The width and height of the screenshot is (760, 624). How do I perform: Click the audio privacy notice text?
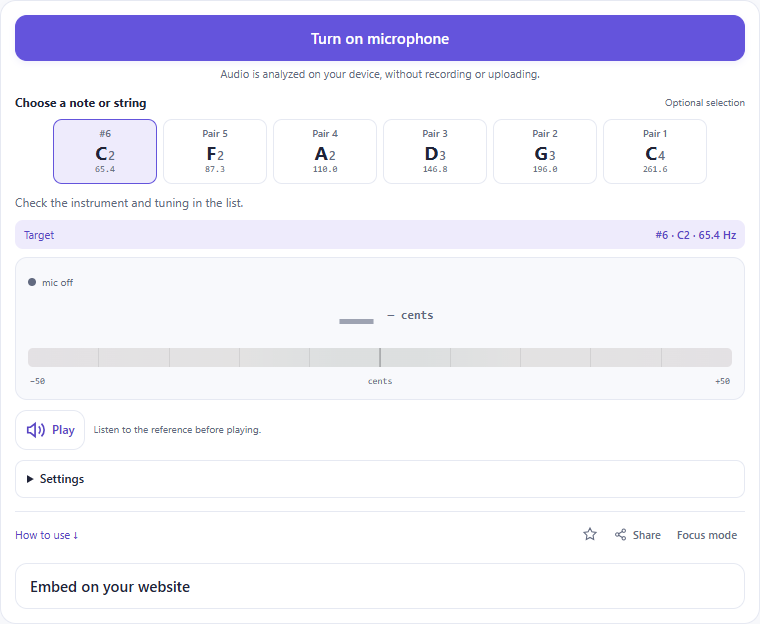380,74
